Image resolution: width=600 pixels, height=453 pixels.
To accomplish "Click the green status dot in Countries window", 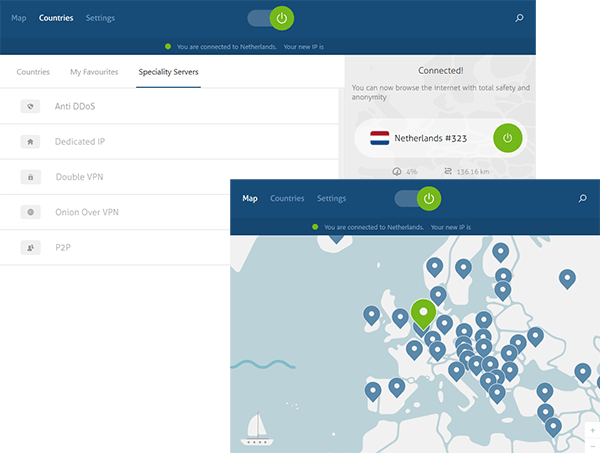I will point(168,46).
